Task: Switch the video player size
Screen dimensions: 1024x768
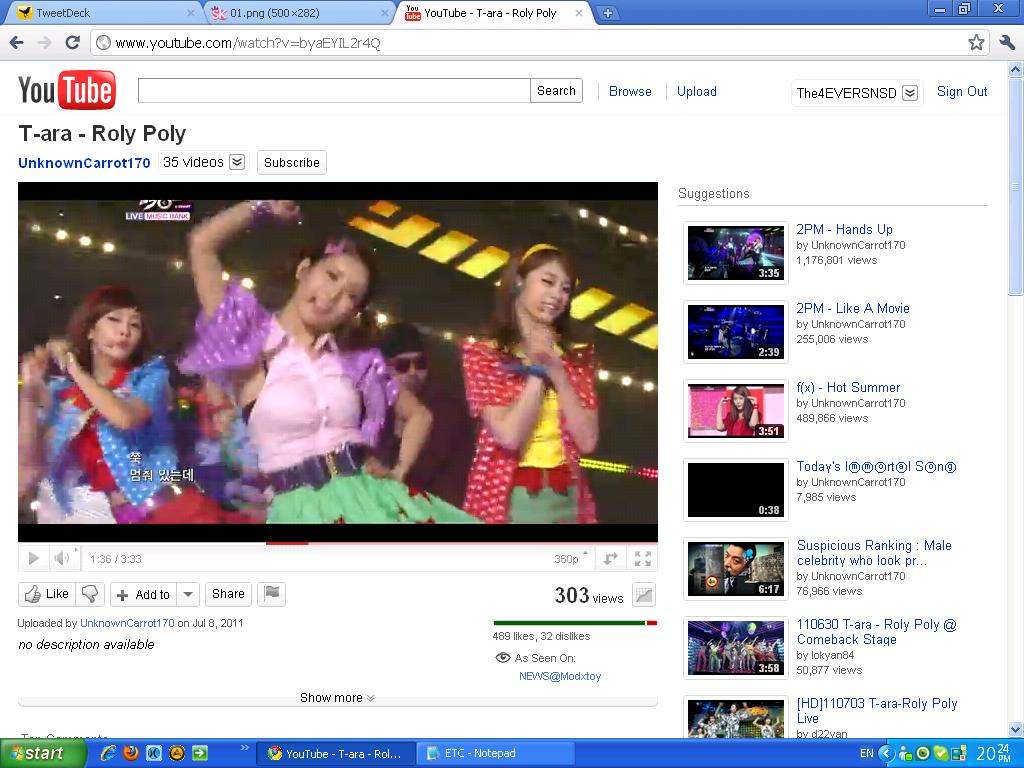Action: pos(611,558)
